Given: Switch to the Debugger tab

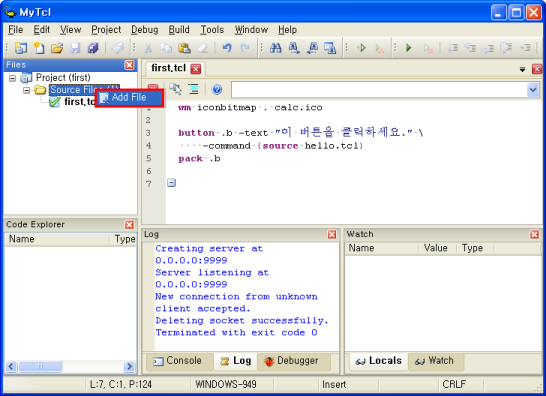Looking at the screenshot, I should tap(291, 361).
